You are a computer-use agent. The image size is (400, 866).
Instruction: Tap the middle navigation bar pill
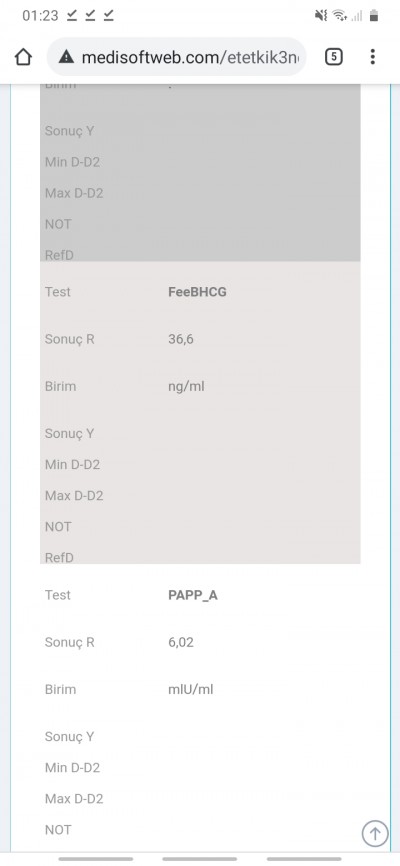coord(199,859)
